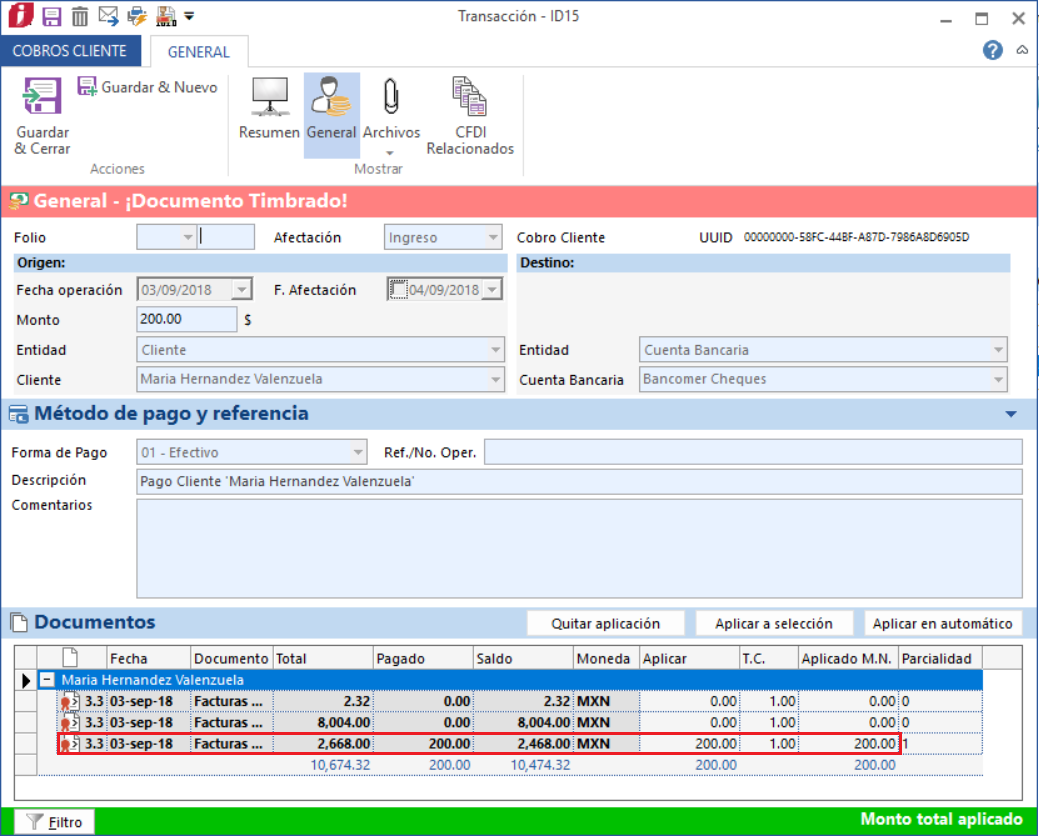Toggle the F. Afectación date checkbox
The height and width of the screenshot is (836, 1039).
398,290
